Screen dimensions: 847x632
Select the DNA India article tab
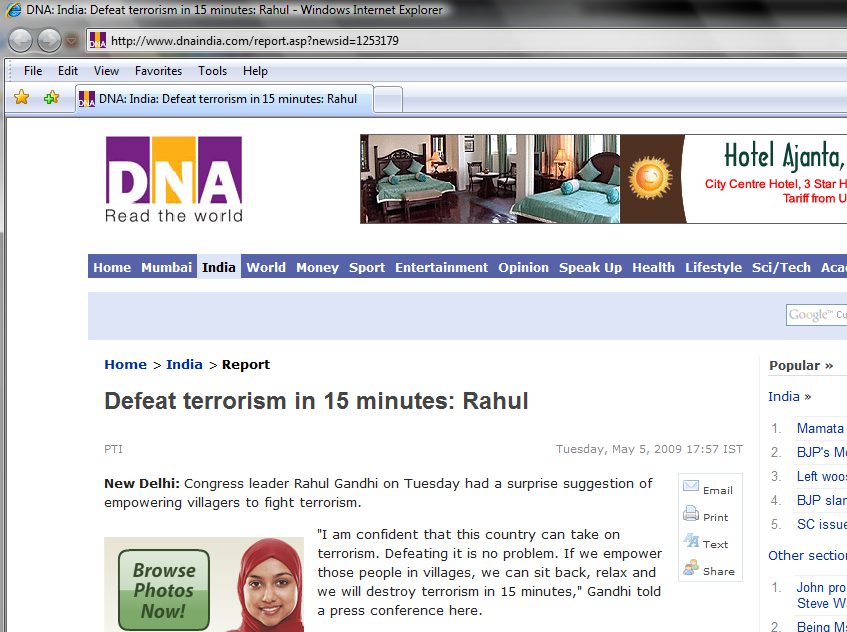[x=224, y=99]
